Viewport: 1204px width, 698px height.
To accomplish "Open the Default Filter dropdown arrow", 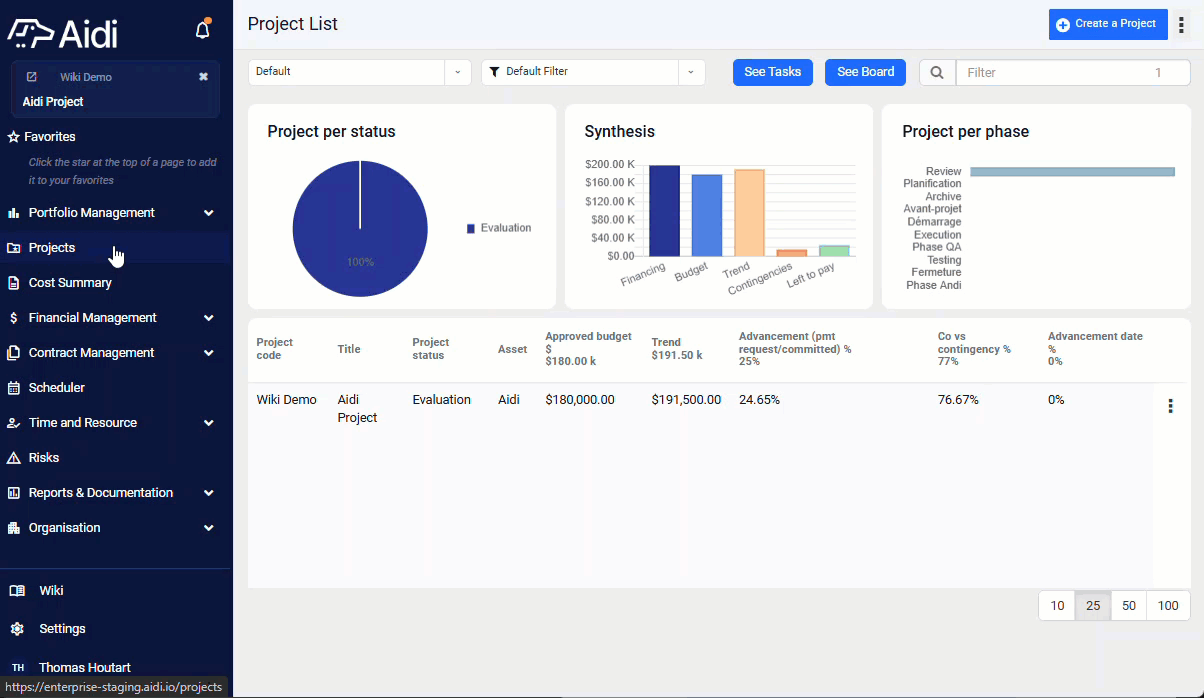I will 692,72.
